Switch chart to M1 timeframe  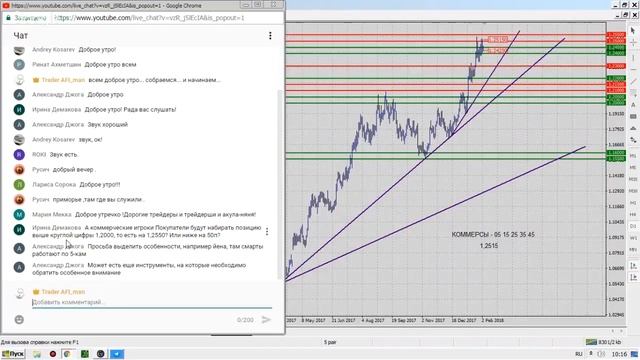click(633, 156)
